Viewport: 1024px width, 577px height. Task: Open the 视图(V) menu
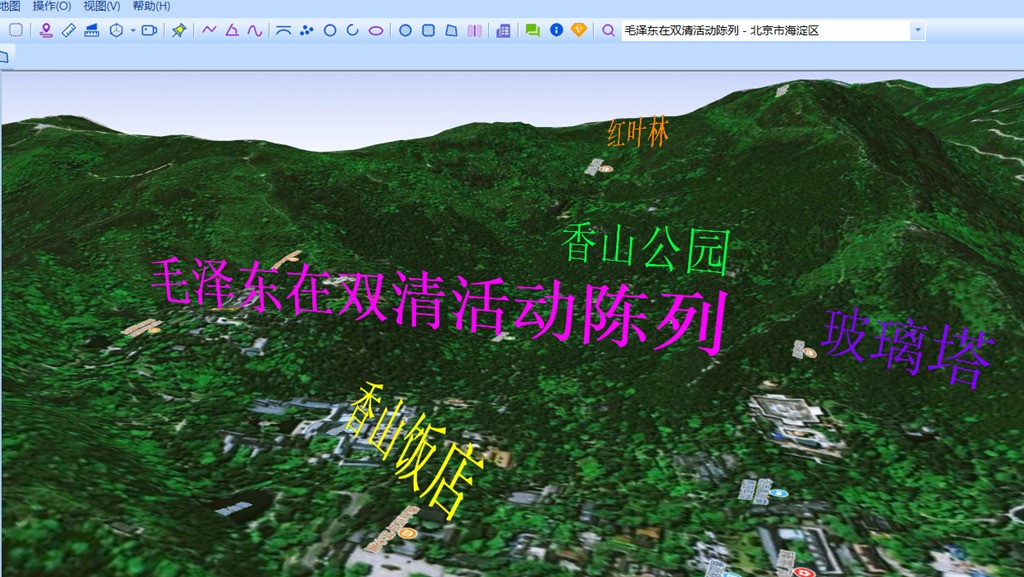102,6
